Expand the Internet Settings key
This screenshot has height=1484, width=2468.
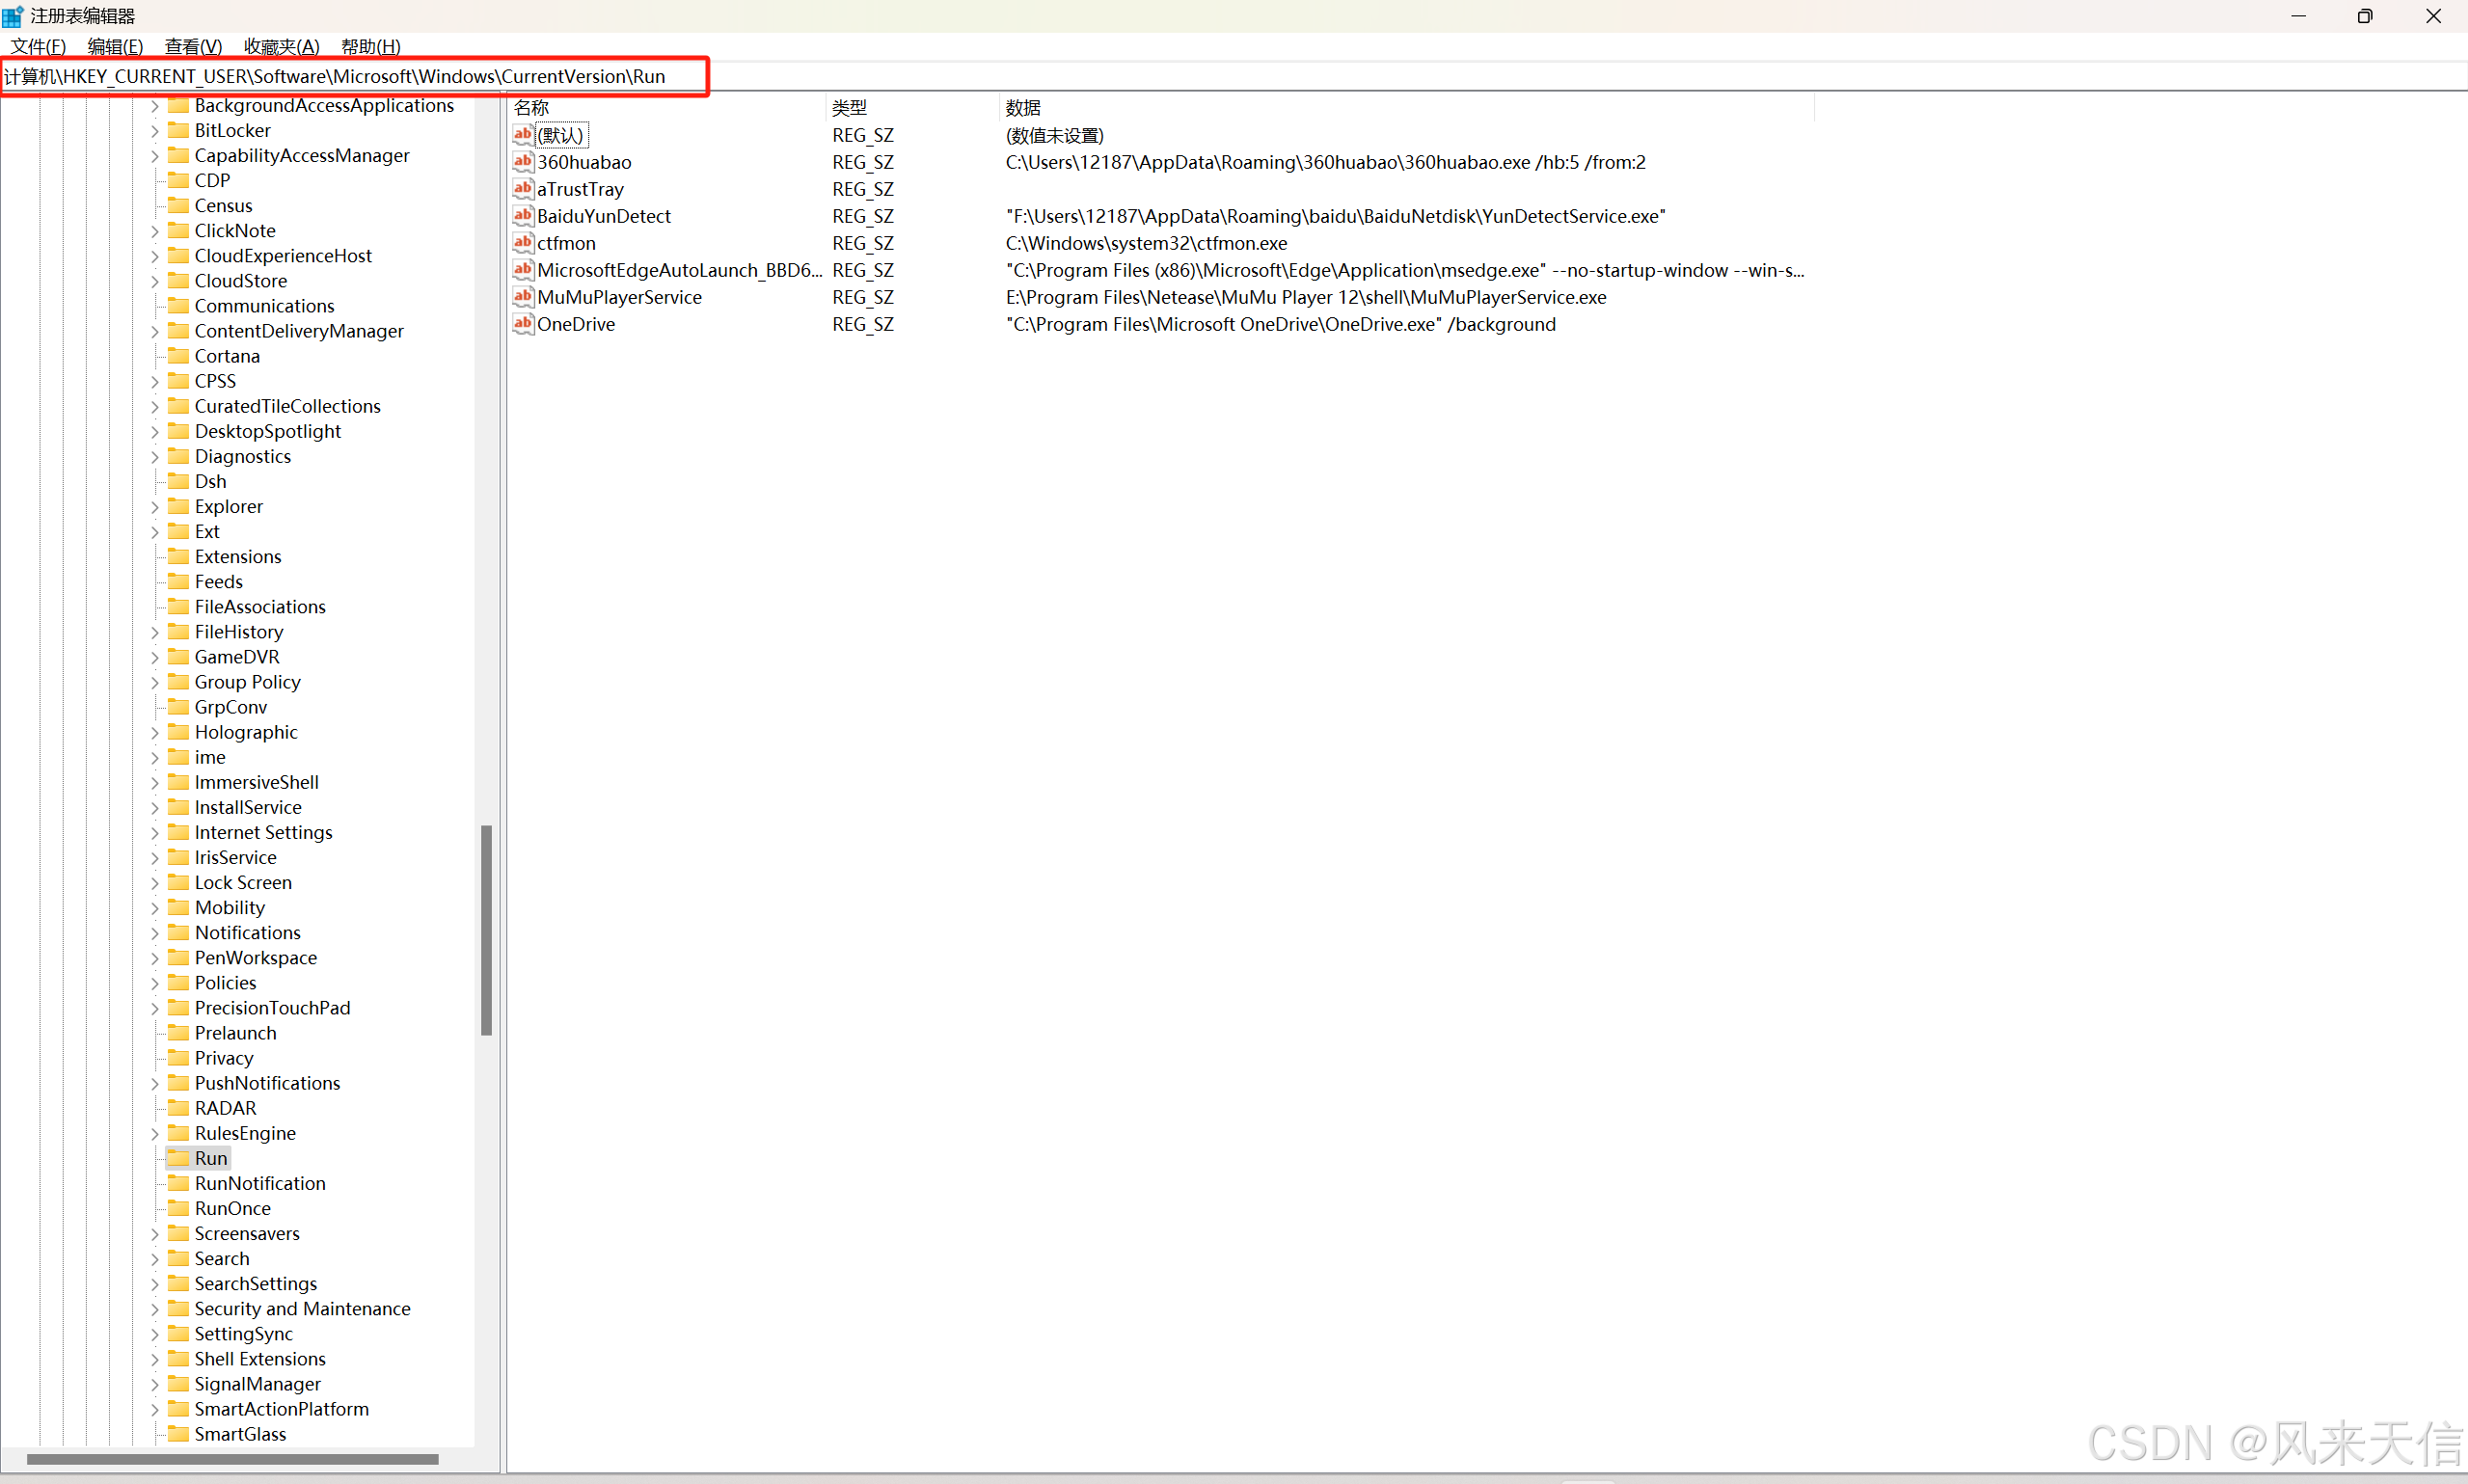(155, 833)
